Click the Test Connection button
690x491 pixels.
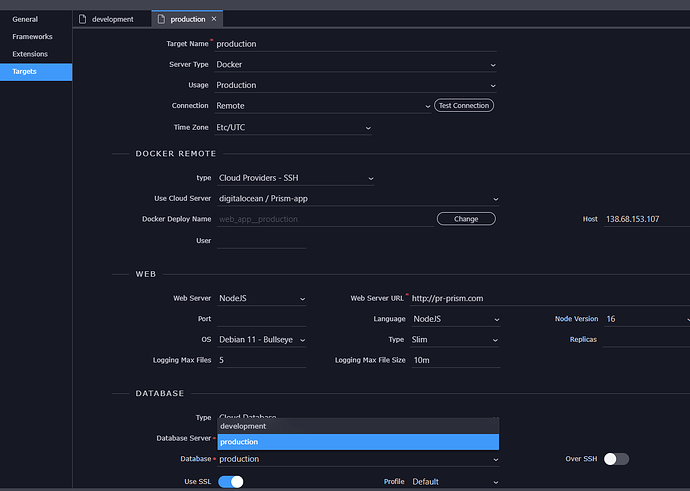464,106
